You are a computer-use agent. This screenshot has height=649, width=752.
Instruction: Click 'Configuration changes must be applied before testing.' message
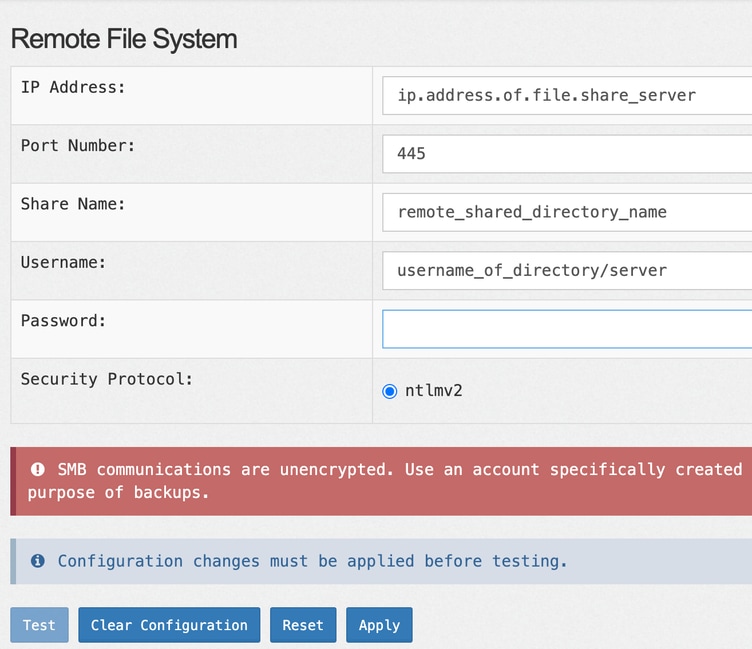[313, 561]
